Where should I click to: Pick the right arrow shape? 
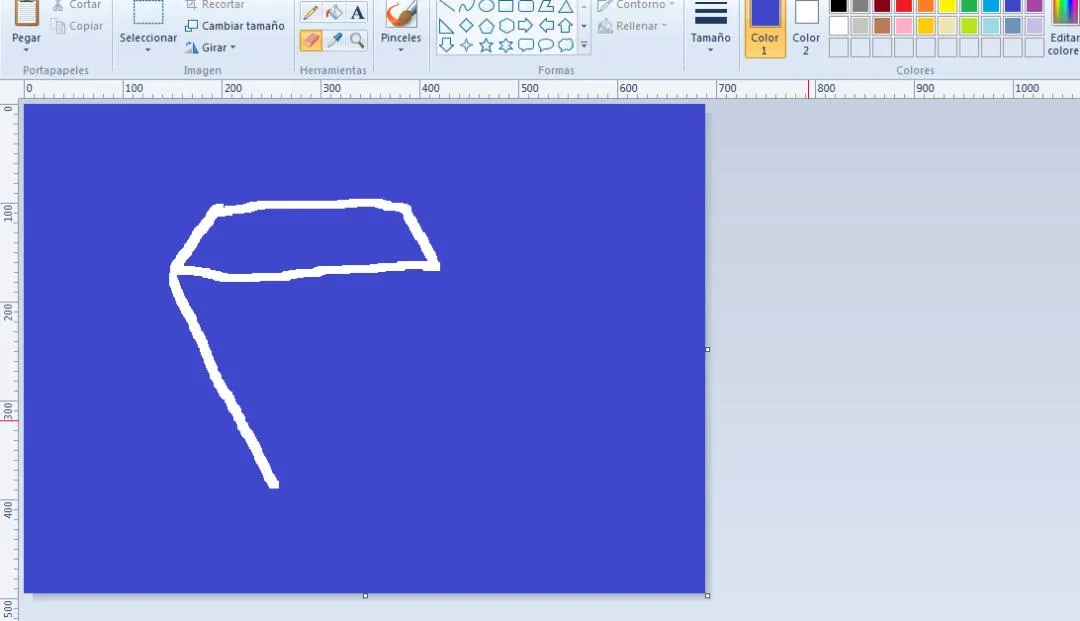coord(526,26)
